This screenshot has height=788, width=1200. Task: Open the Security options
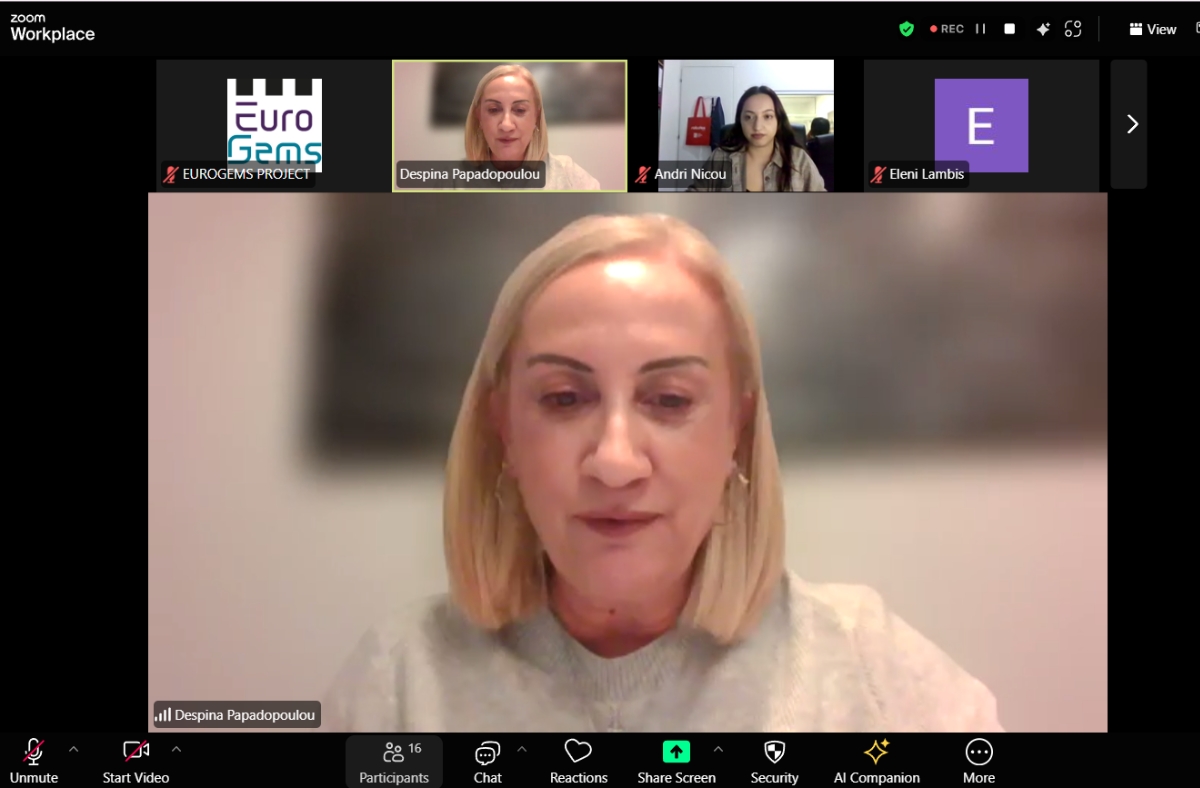click(774, 762)
